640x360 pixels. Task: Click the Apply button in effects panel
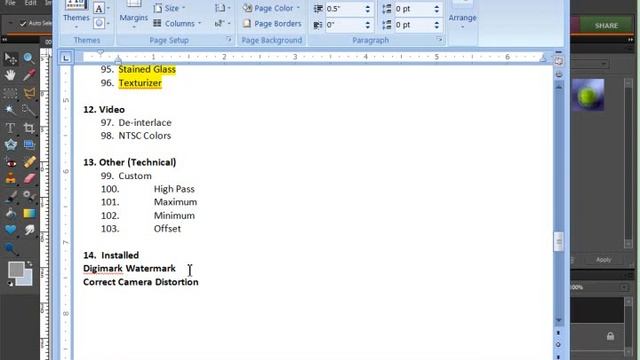tap(603, 260)
